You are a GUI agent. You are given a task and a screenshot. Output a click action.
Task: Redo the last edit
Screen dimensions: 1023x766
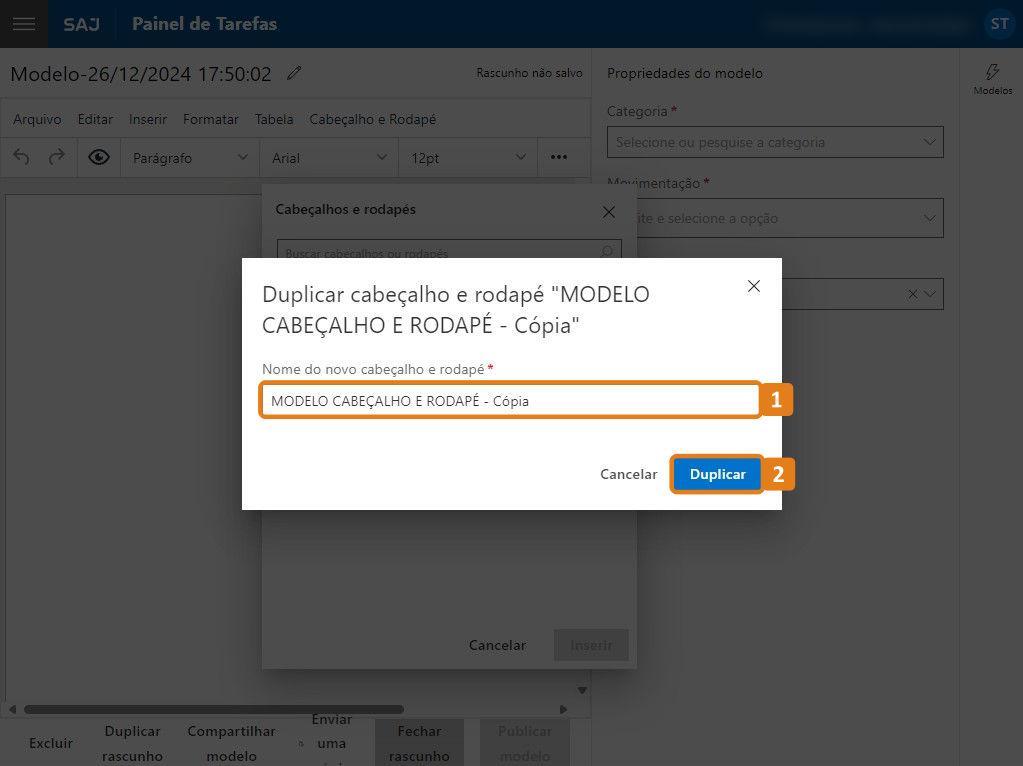point(57,157)
